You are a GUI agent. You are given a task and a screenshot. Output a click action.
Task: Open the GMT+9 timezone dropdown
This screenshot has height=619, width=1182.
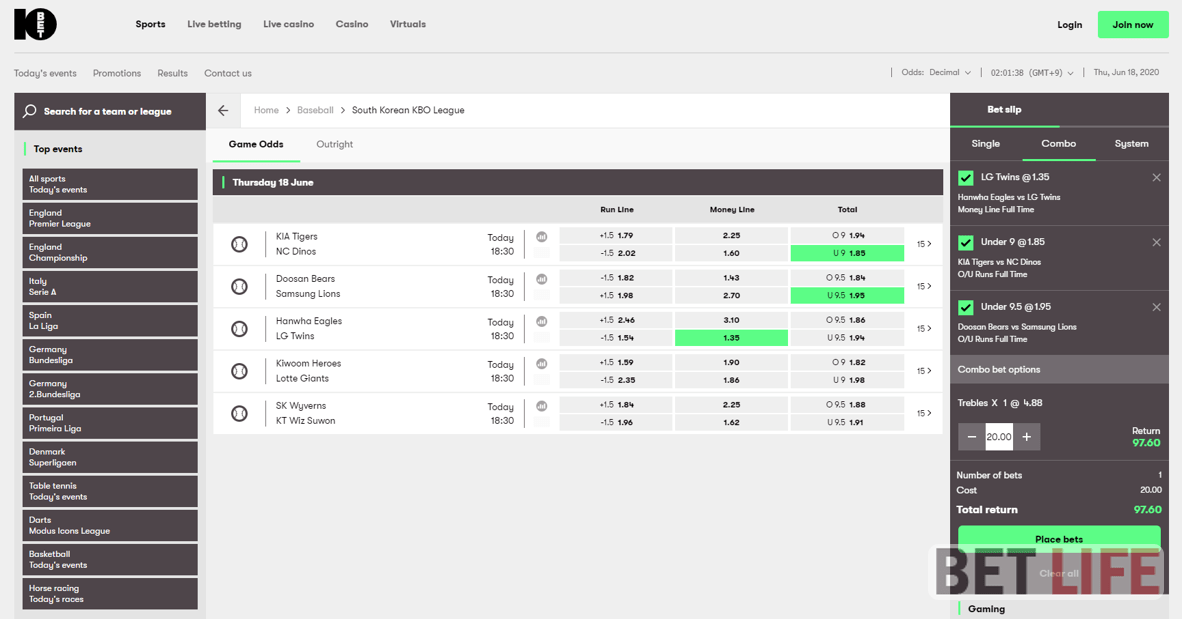coord(1032,73)
